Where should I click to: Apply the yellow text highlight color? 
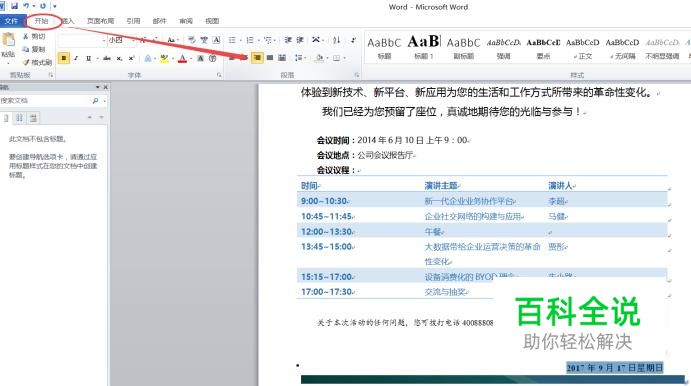(164, 58)
